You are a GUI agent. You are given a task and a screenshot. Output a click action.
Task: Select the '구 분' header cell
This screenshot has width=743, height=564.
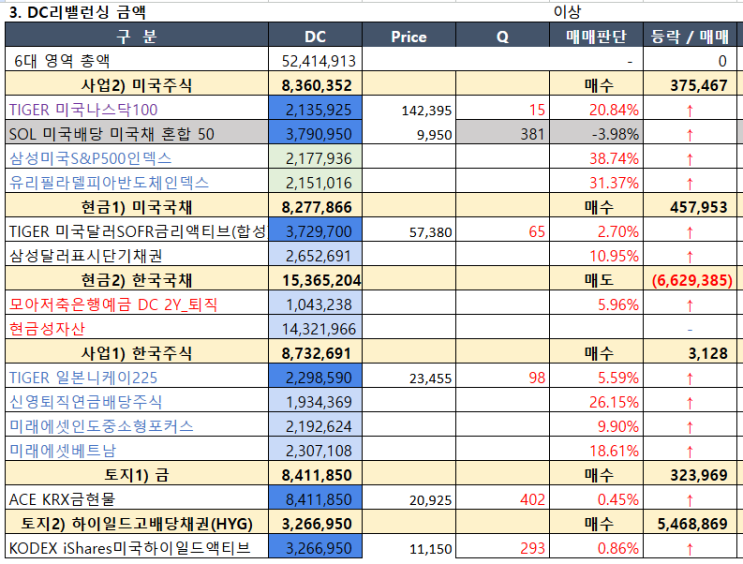click(x=137, y=36)
